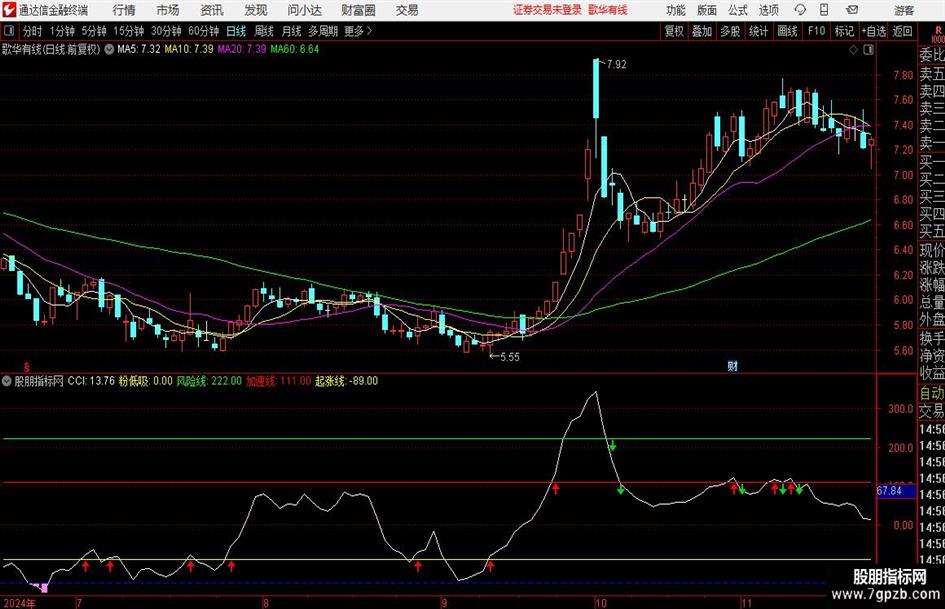945x609 pixels.
Task: Open the mail envelope icon
Action: click(852, 10)
